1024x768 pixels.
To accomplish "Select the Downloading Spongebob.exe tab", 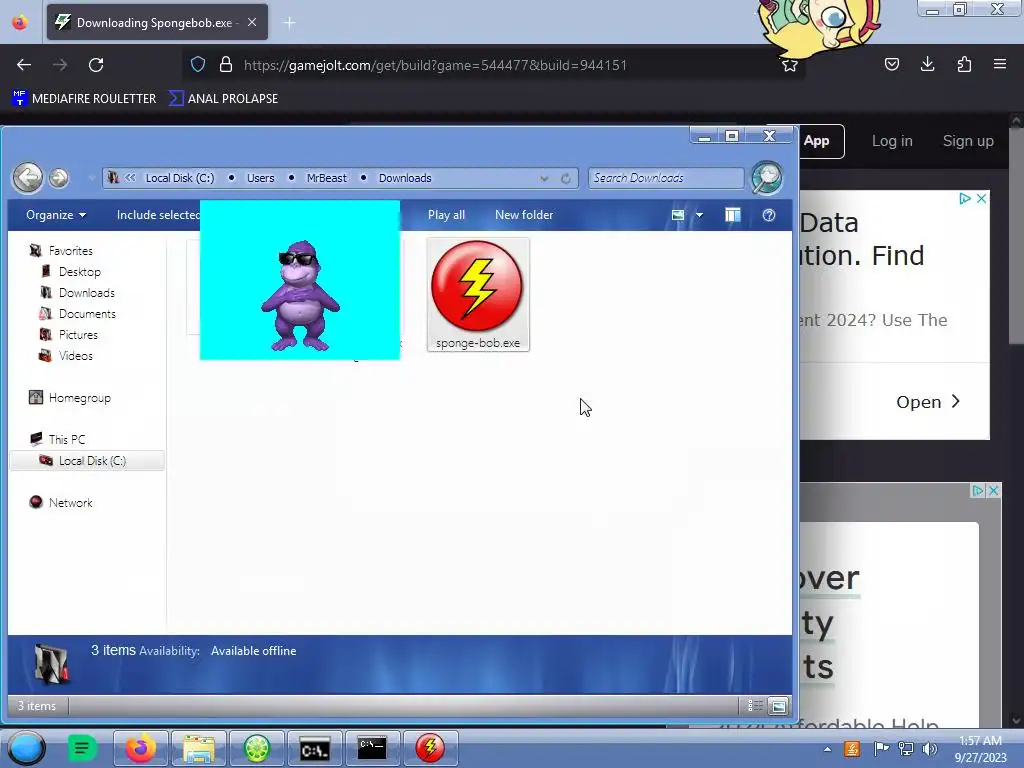I will pos(157,22).
